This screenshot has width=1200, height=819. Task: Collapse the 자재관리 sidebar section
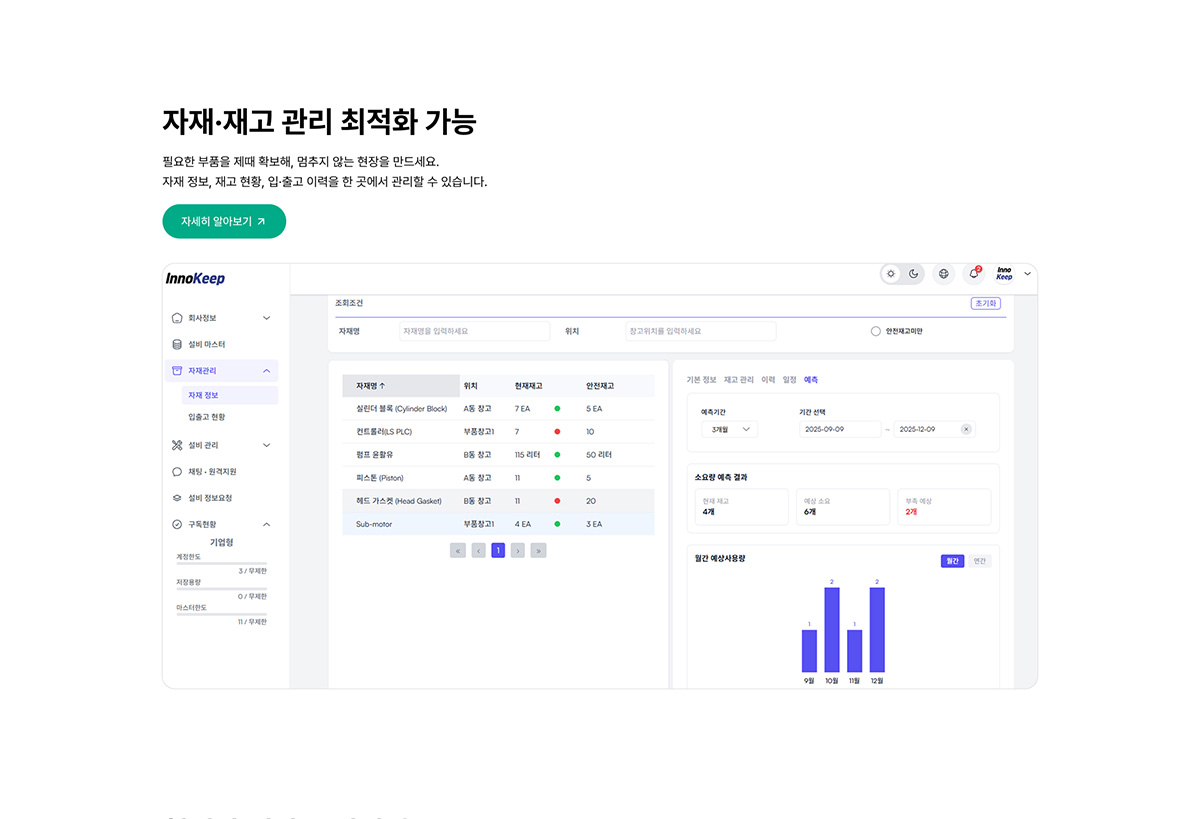[266, 371]
